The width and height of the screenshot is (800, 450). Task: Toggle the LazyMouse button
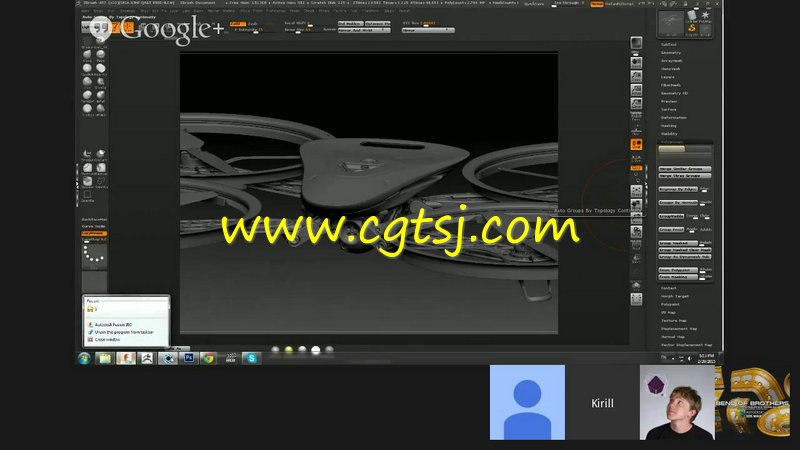coord(94,233)
